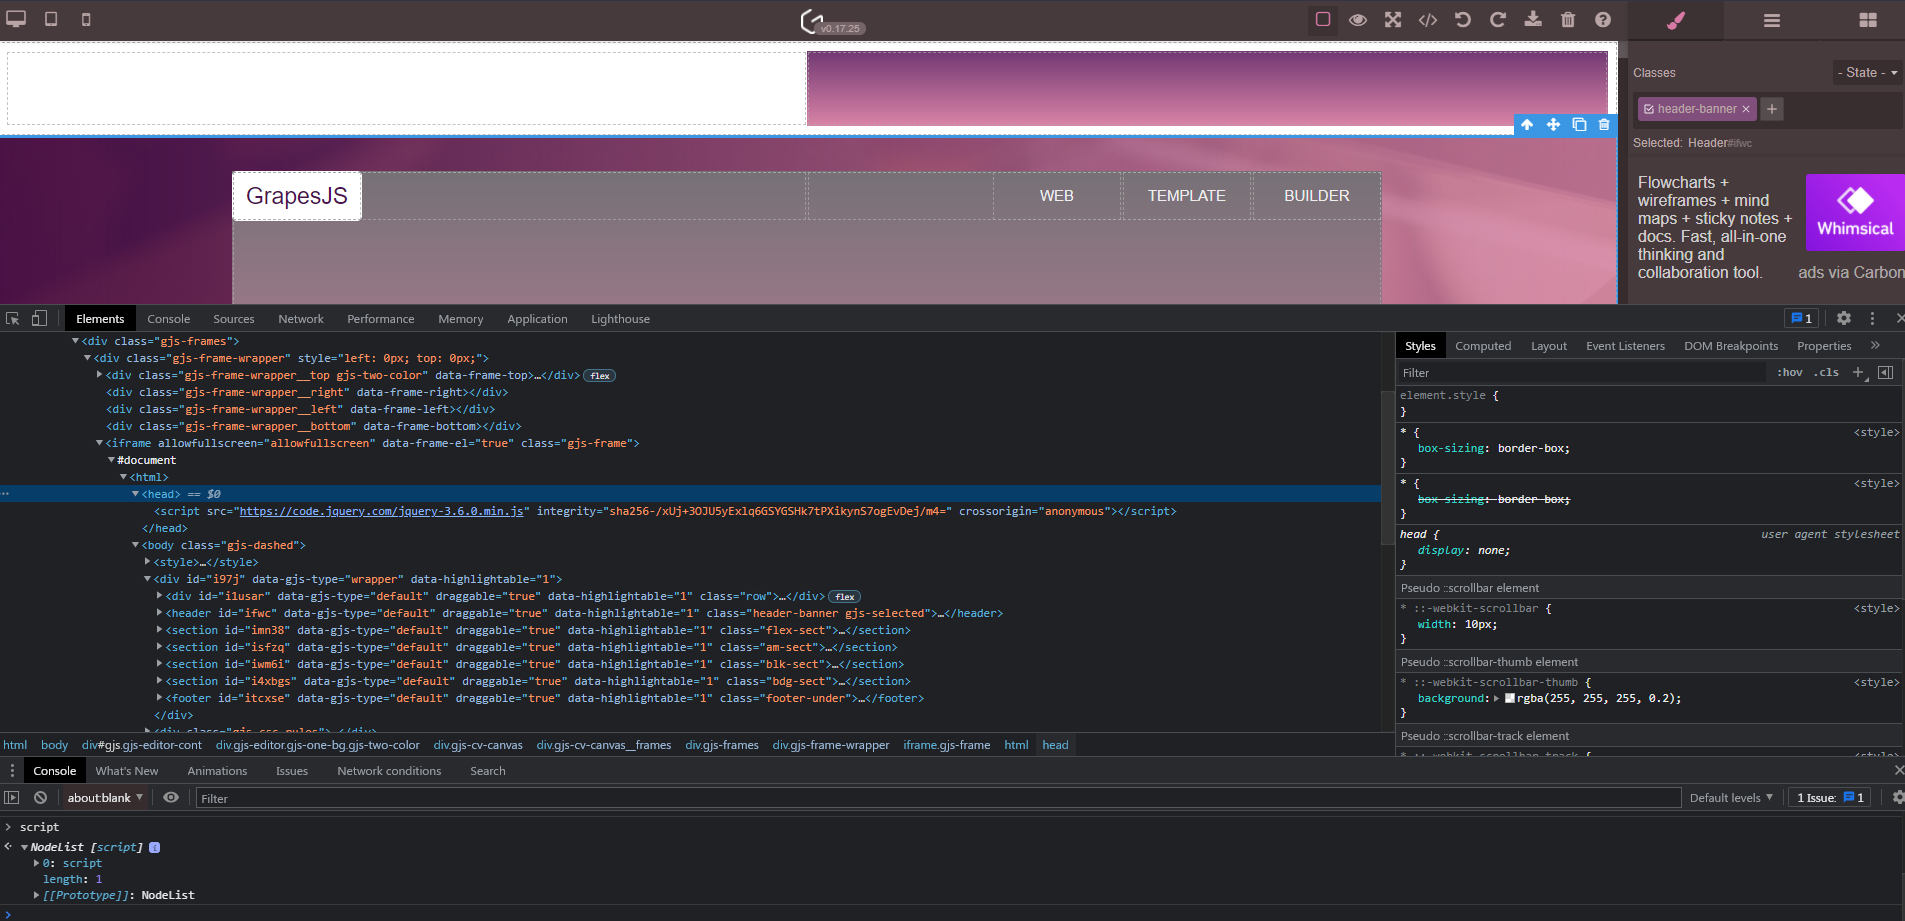1905x921 pixels.
Task: Collapse the gjs-frames div node
Action: click(75, 341)
